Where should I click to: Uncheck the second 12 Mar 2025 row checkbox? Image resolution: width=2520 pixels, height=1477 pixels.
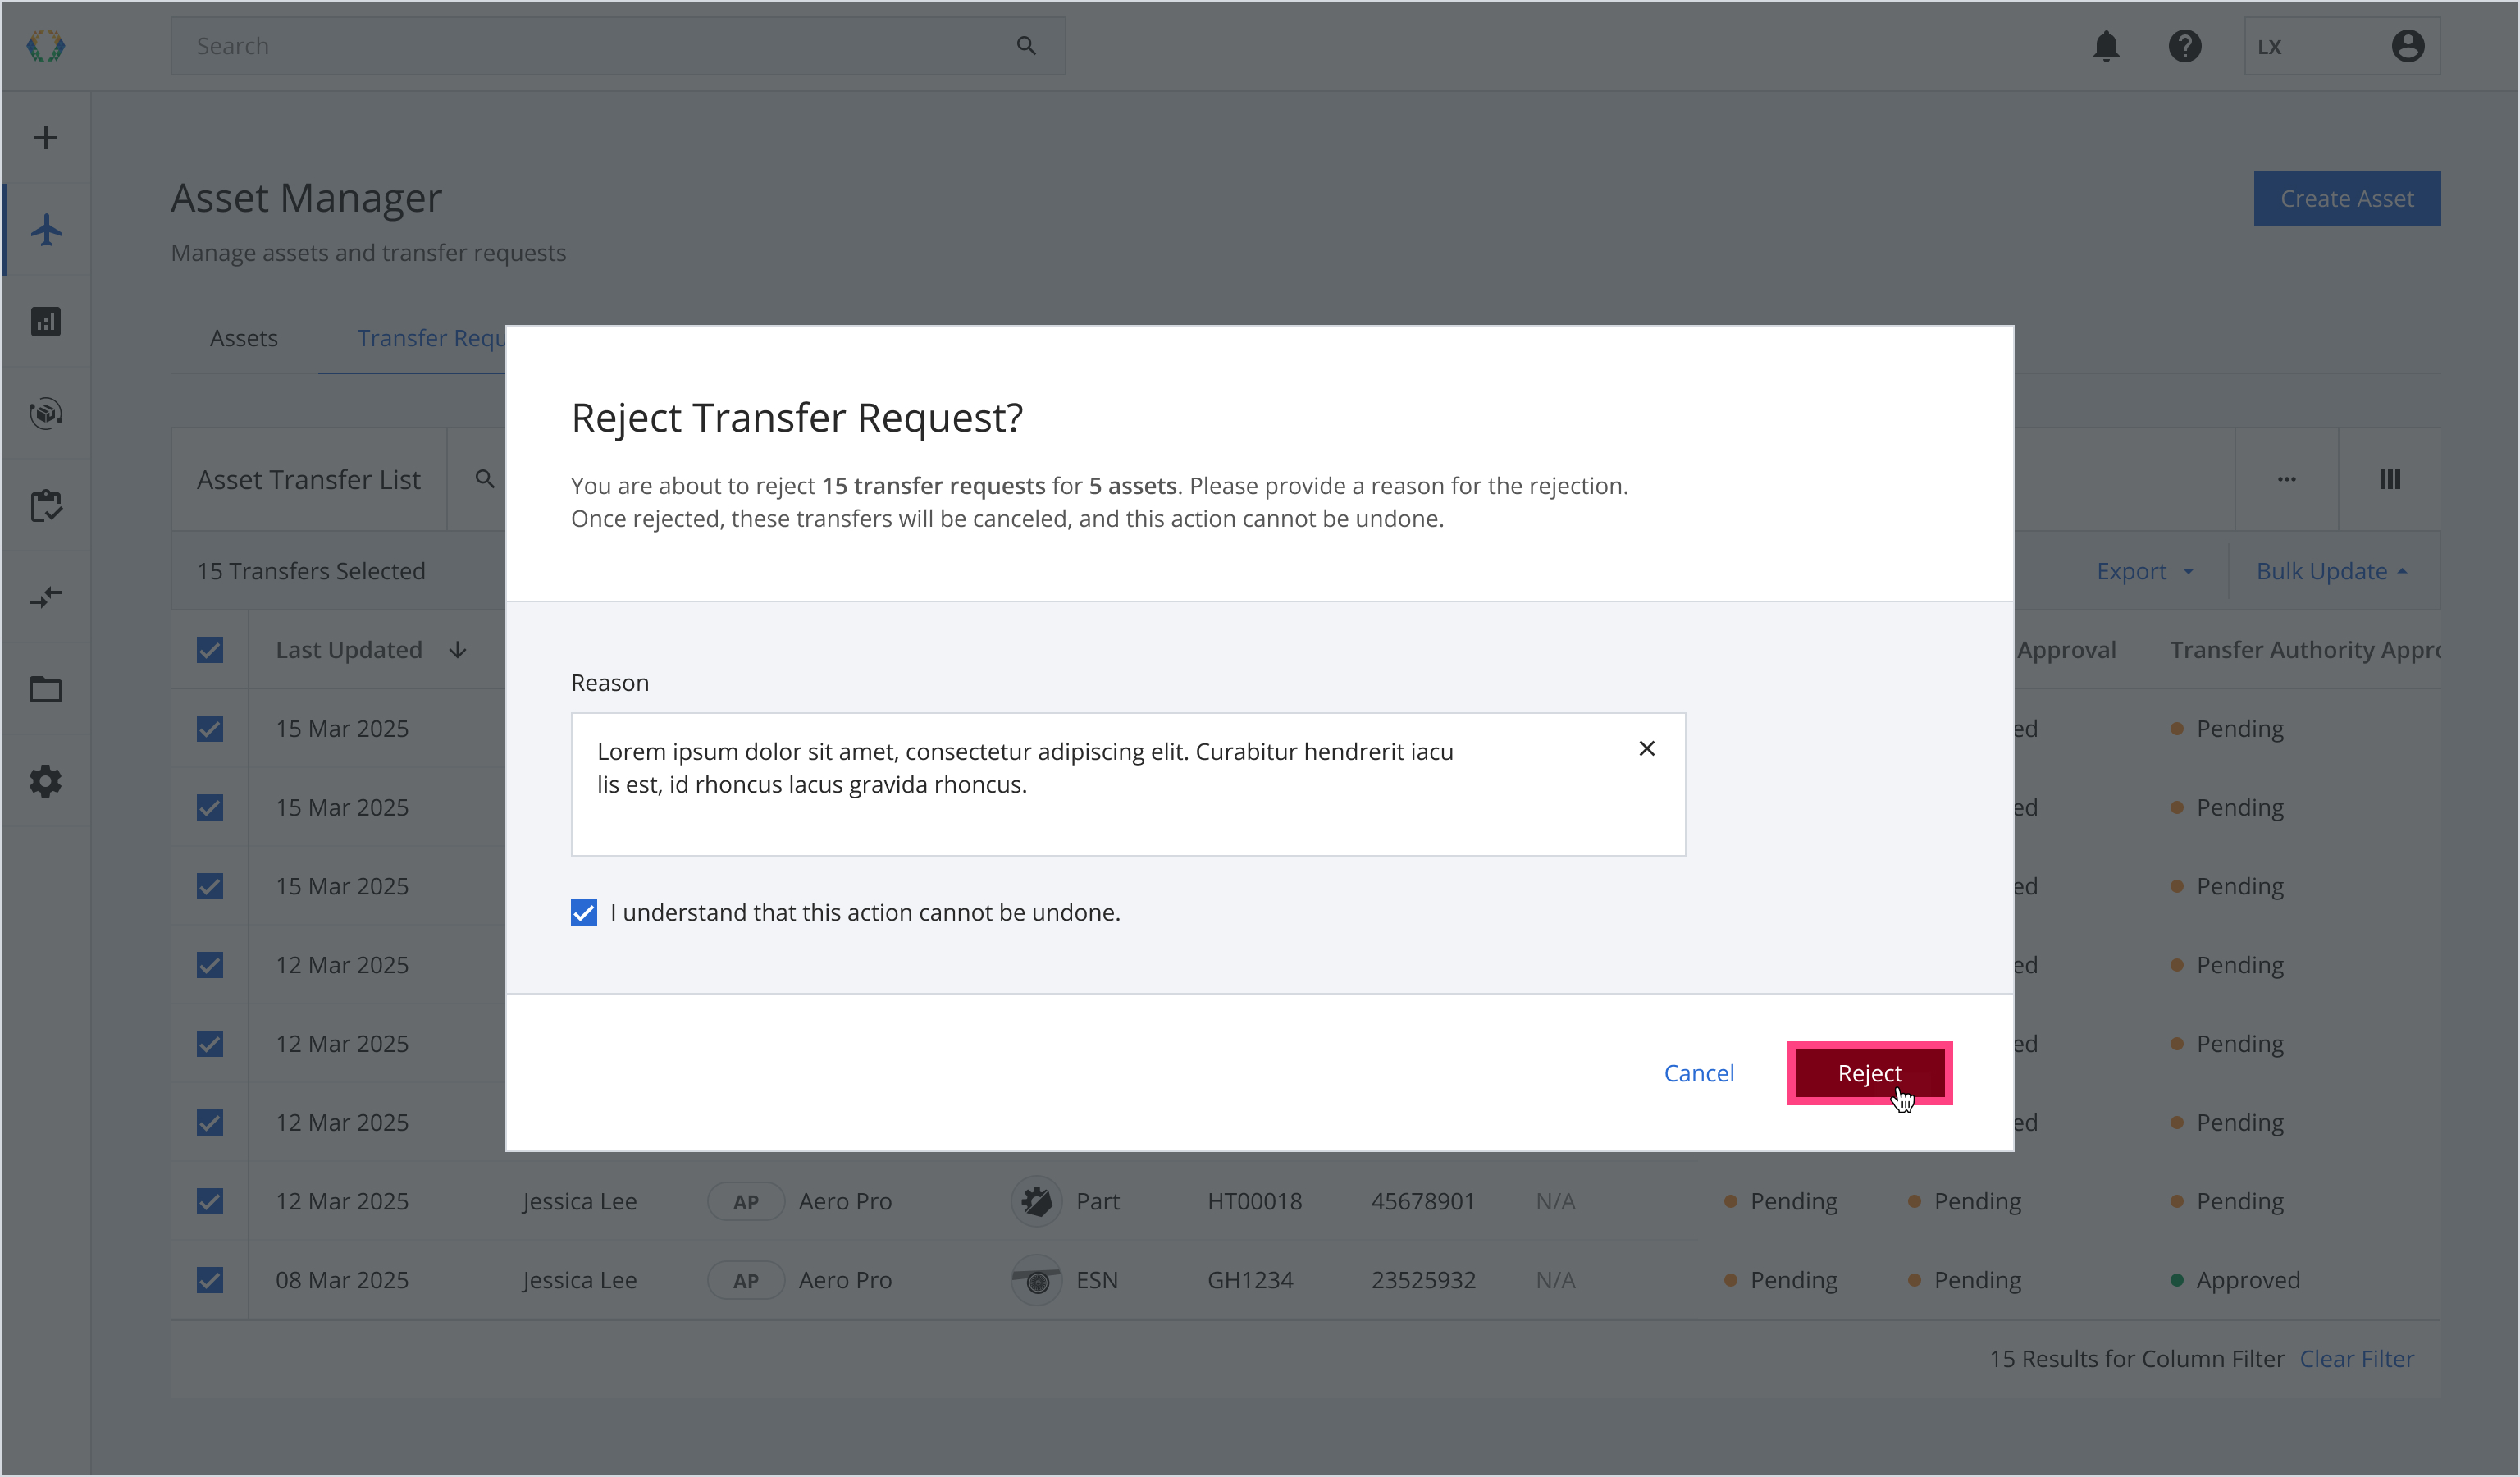pos(210,1044)
